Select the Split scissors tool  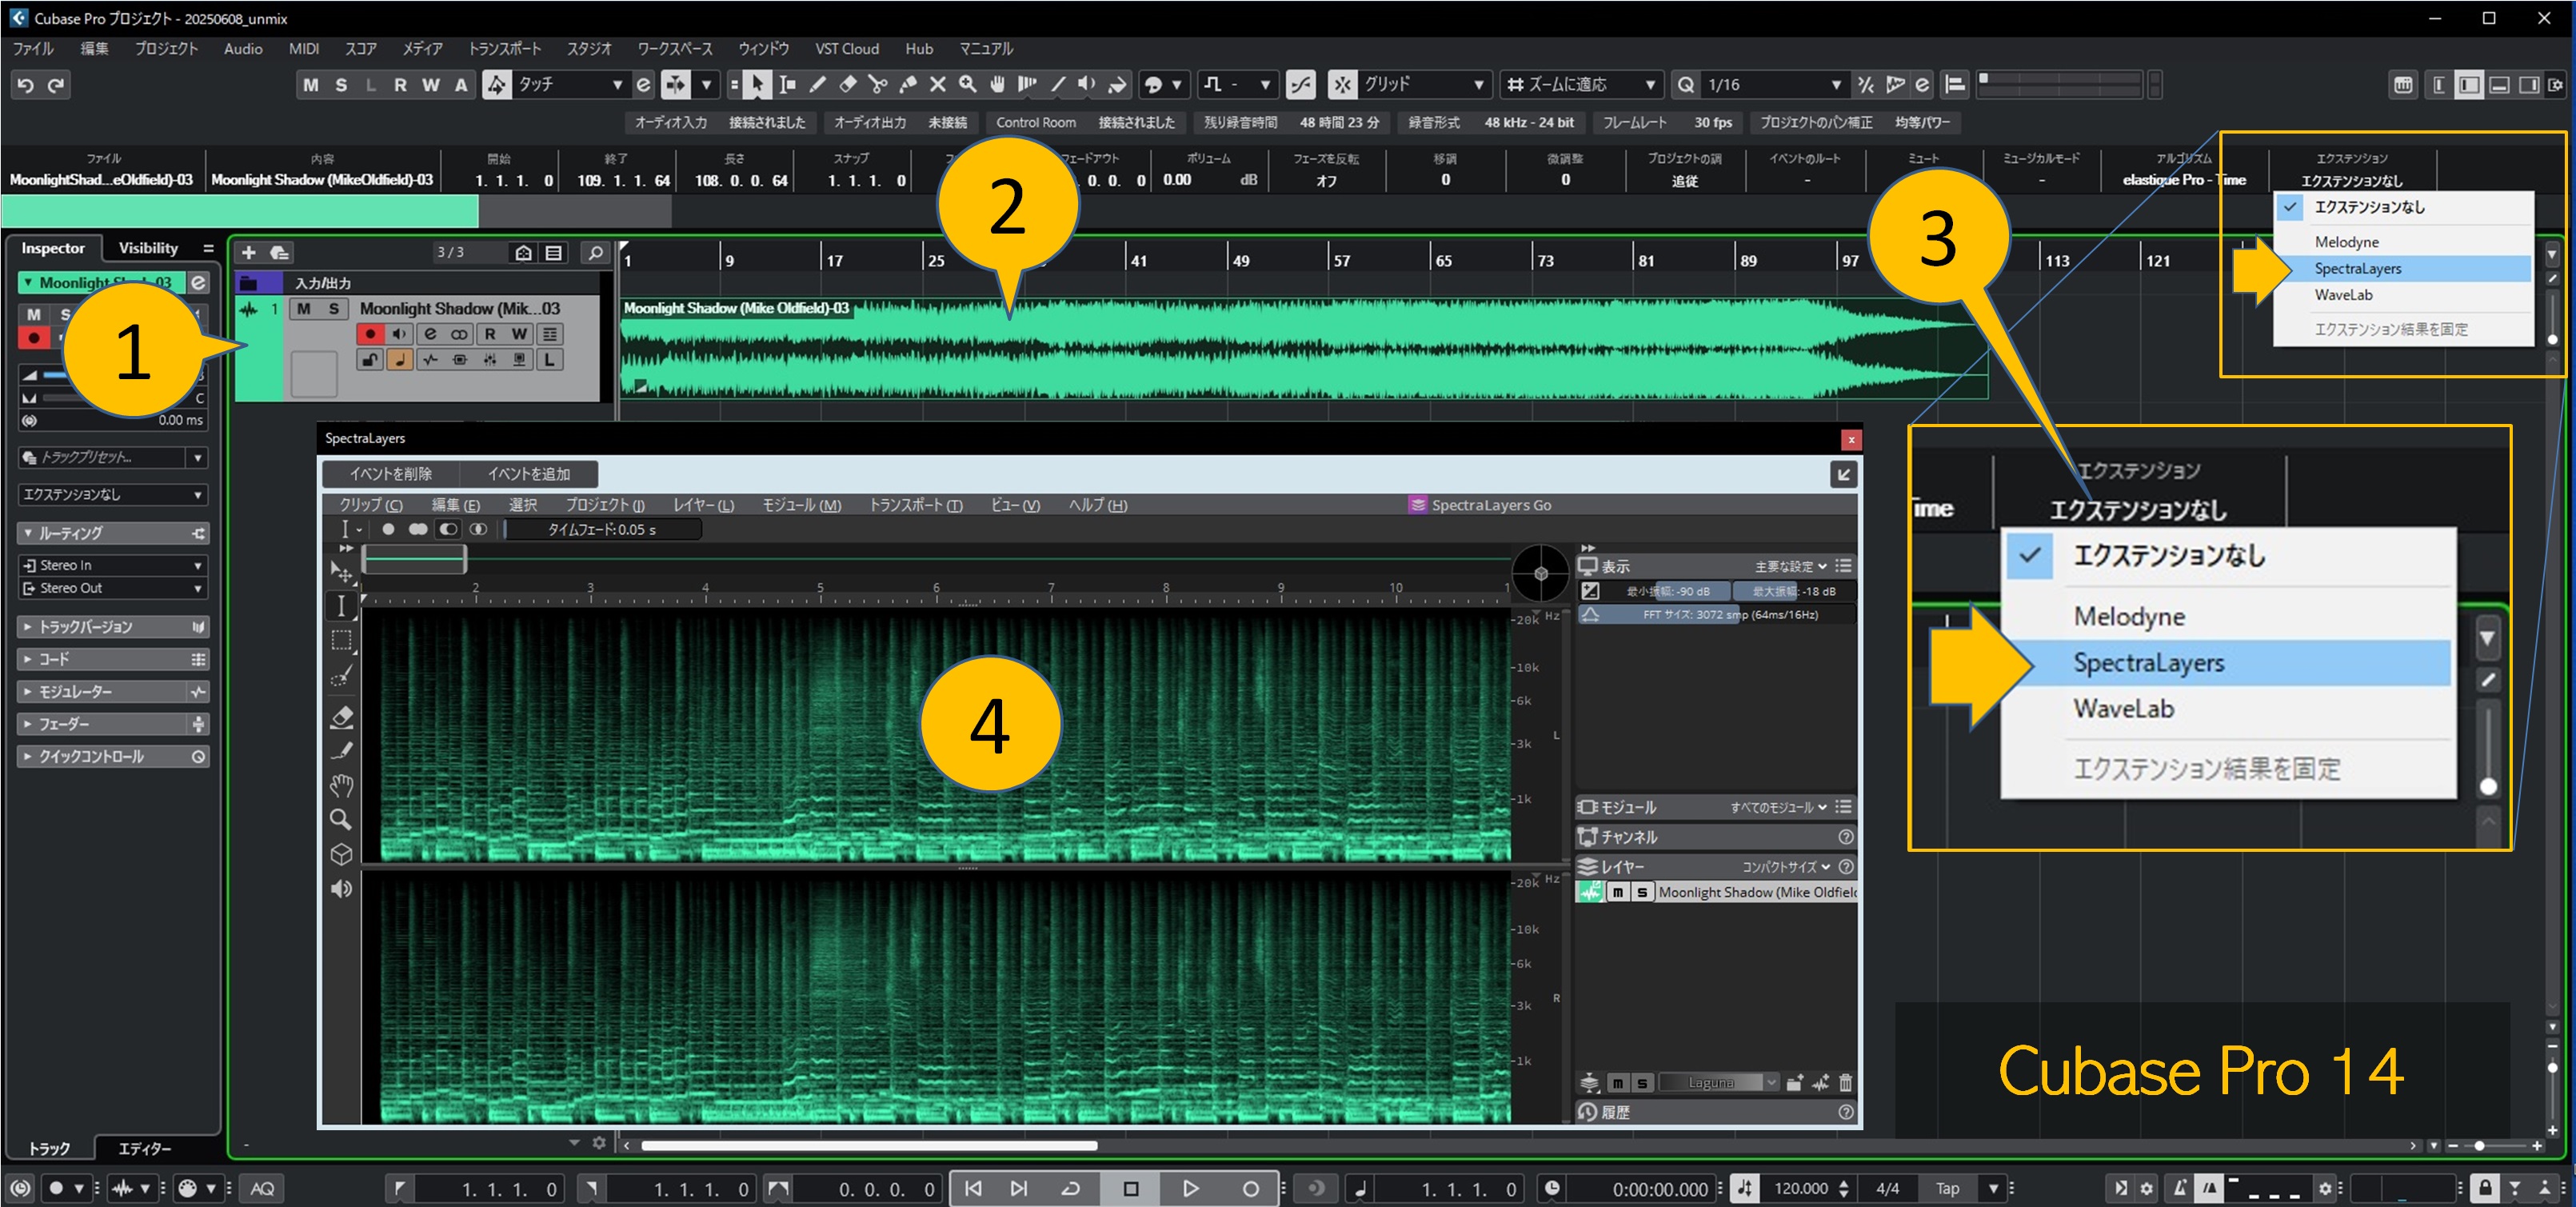(878, 85)
